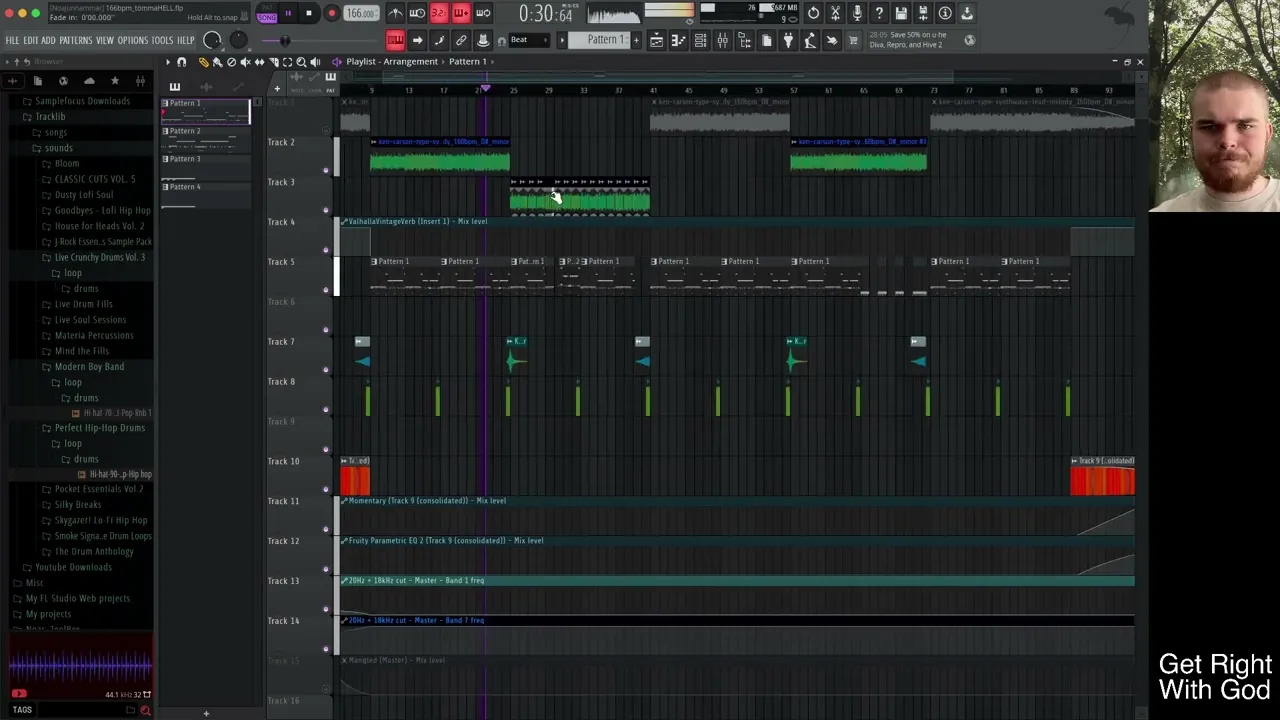Open the audio editor scissors icon
This screenshot has height=720, width=1280.
[x=835, y=13]
